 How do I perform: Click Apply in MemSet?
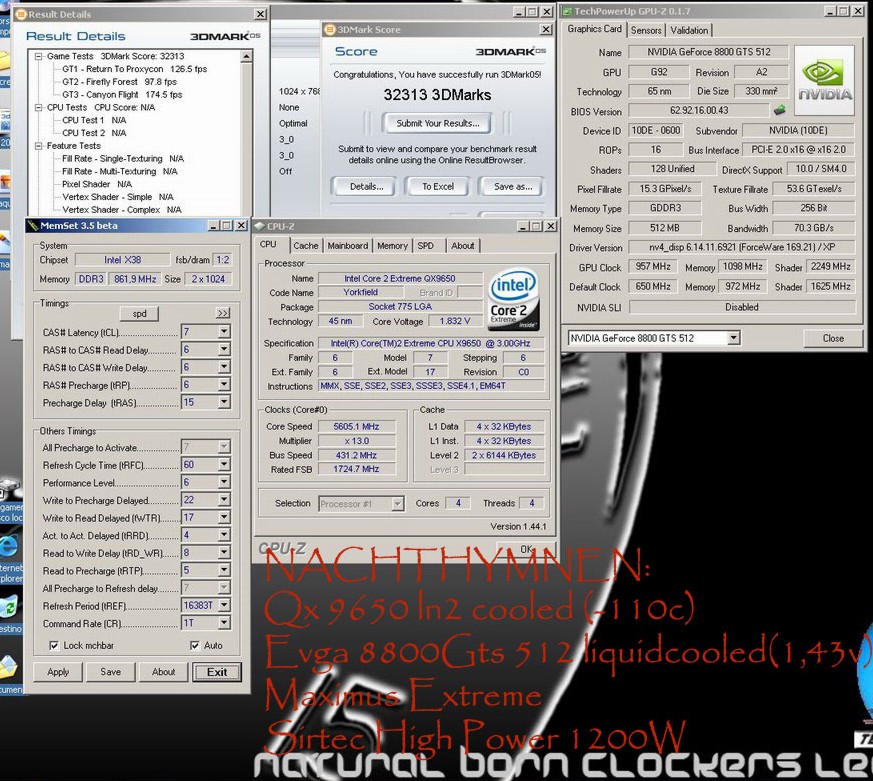pyautogui.click(x=58, y=672)
